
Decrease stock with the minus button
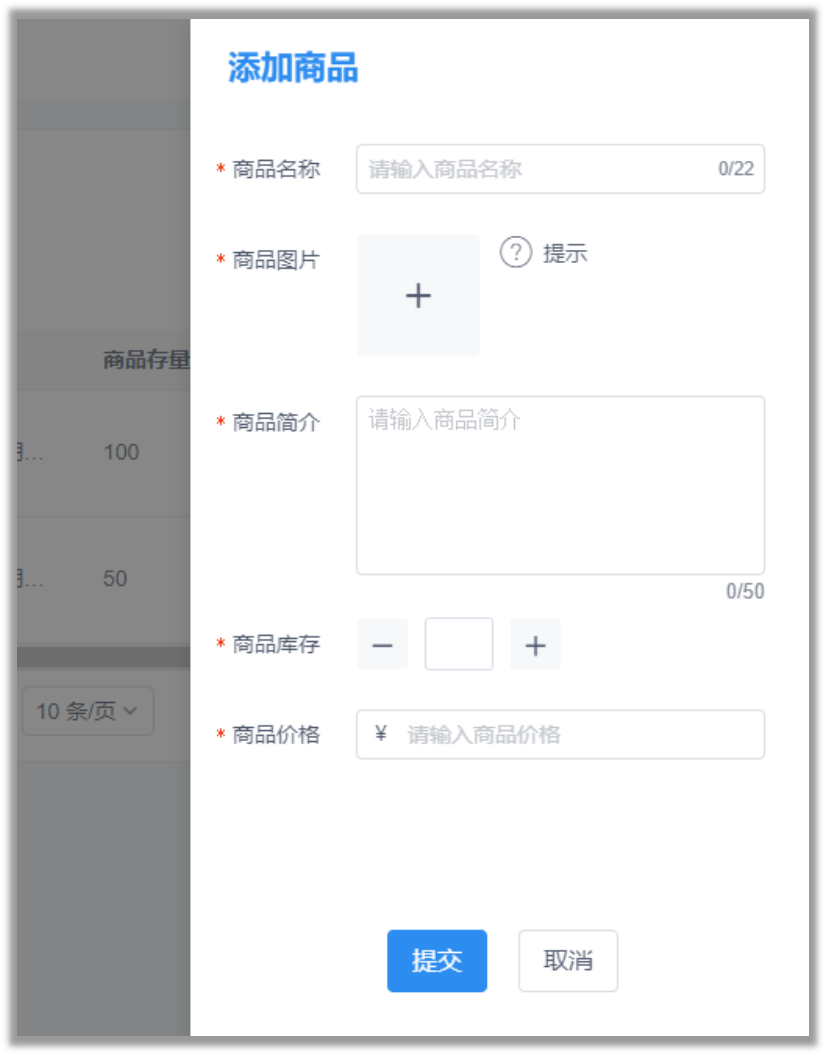[383, 645]
